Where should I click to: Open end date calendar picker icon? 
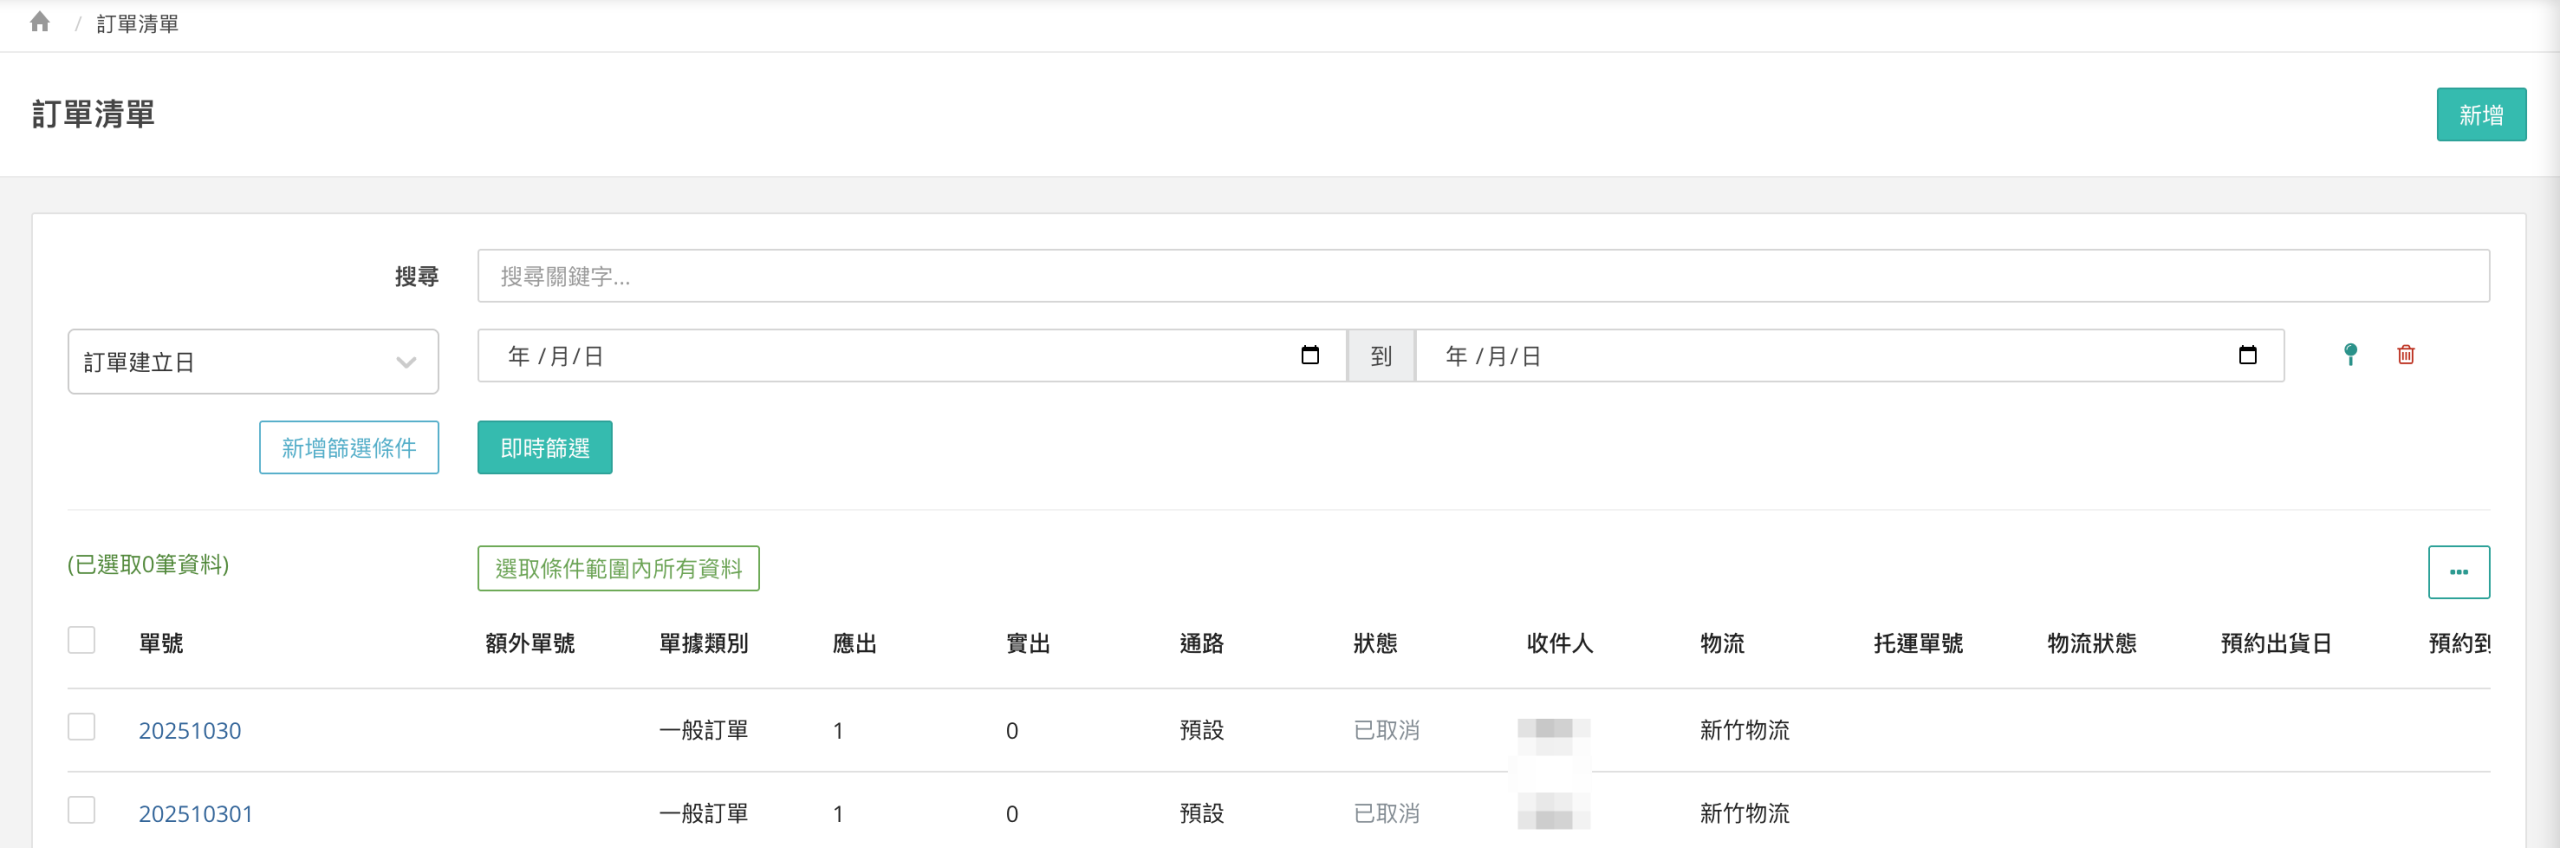pyautogui.click(x=2247, y=356)
